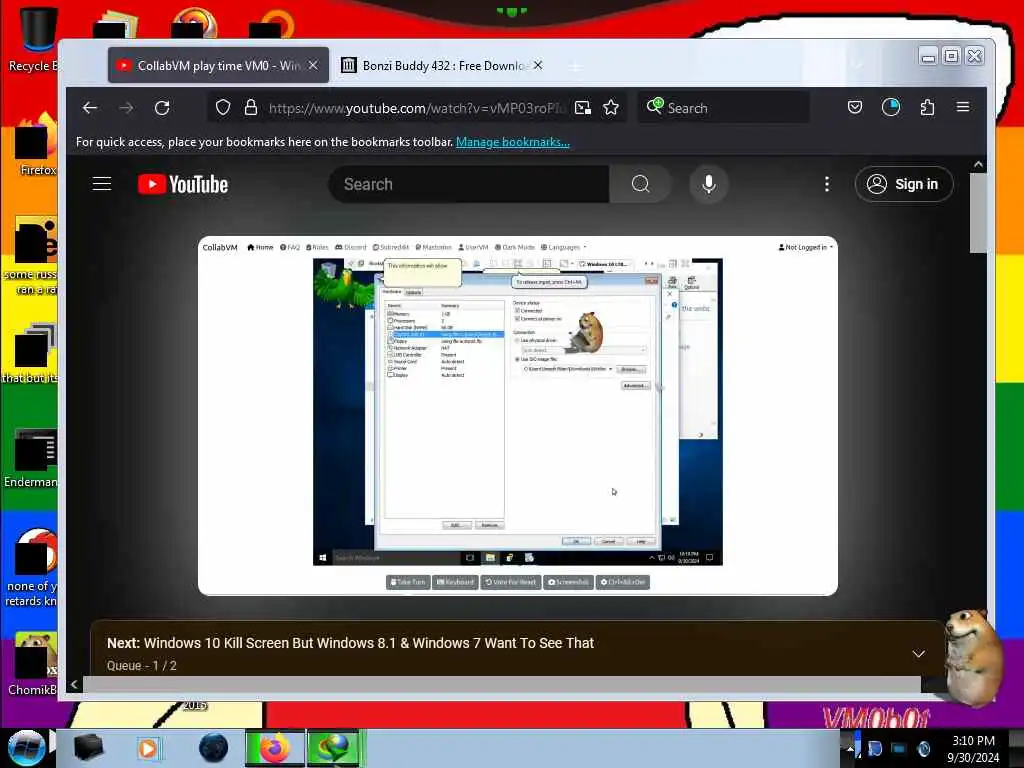Click the site security padlock icon
Viewport: 1024px width, 768px height.
click(x=250, y=107)
